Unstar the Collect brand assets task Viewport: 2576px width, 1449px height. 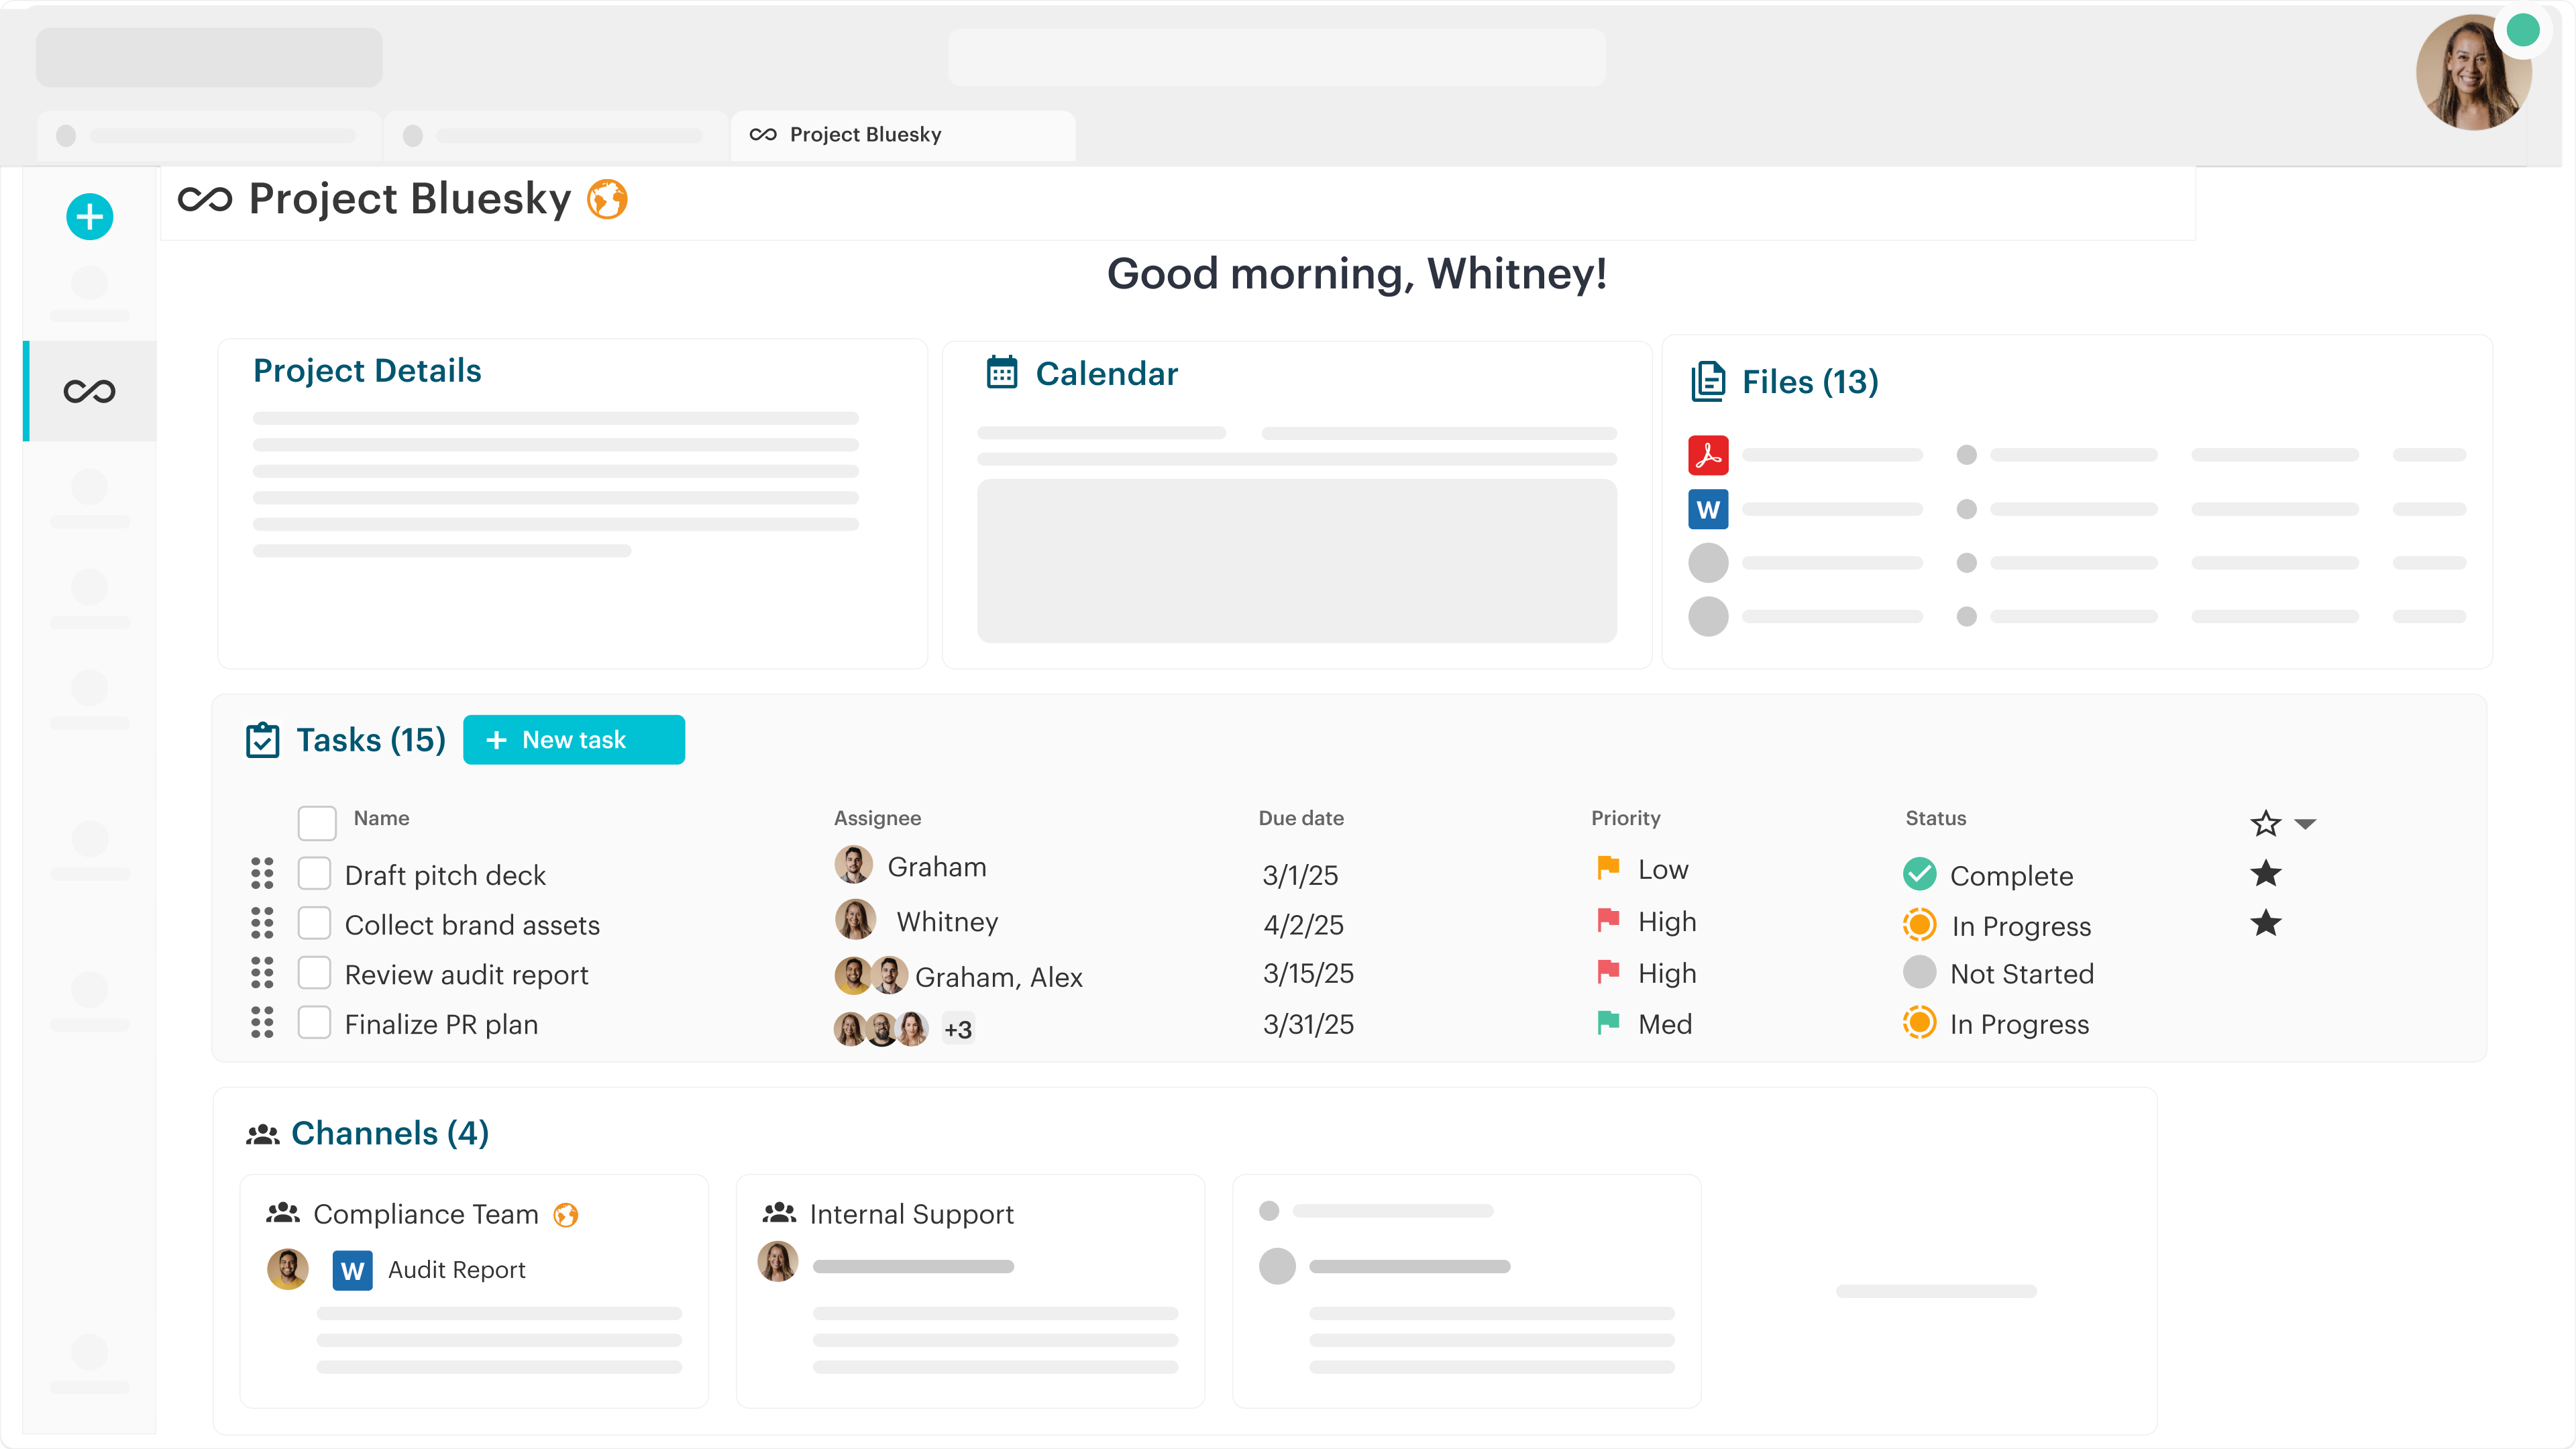pyautogui.click(x=2265, y=923)
